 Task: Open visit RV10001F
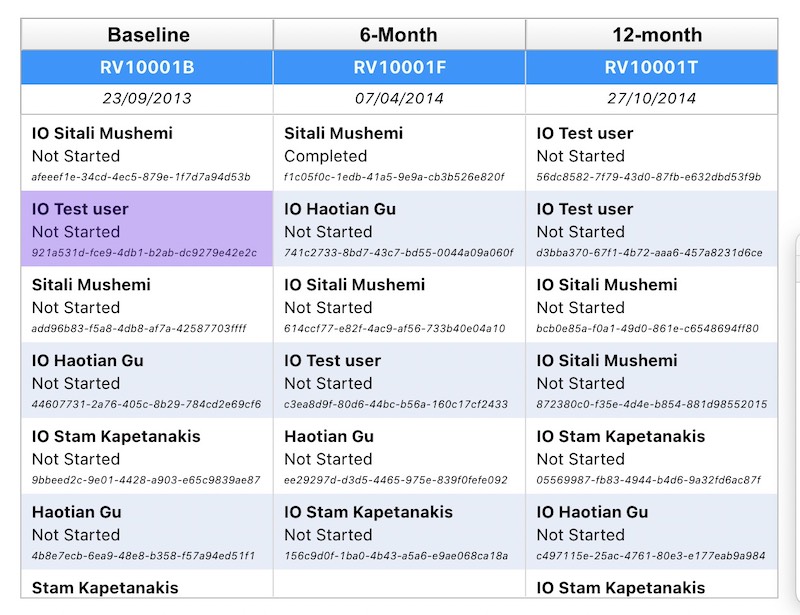[399, 68]
